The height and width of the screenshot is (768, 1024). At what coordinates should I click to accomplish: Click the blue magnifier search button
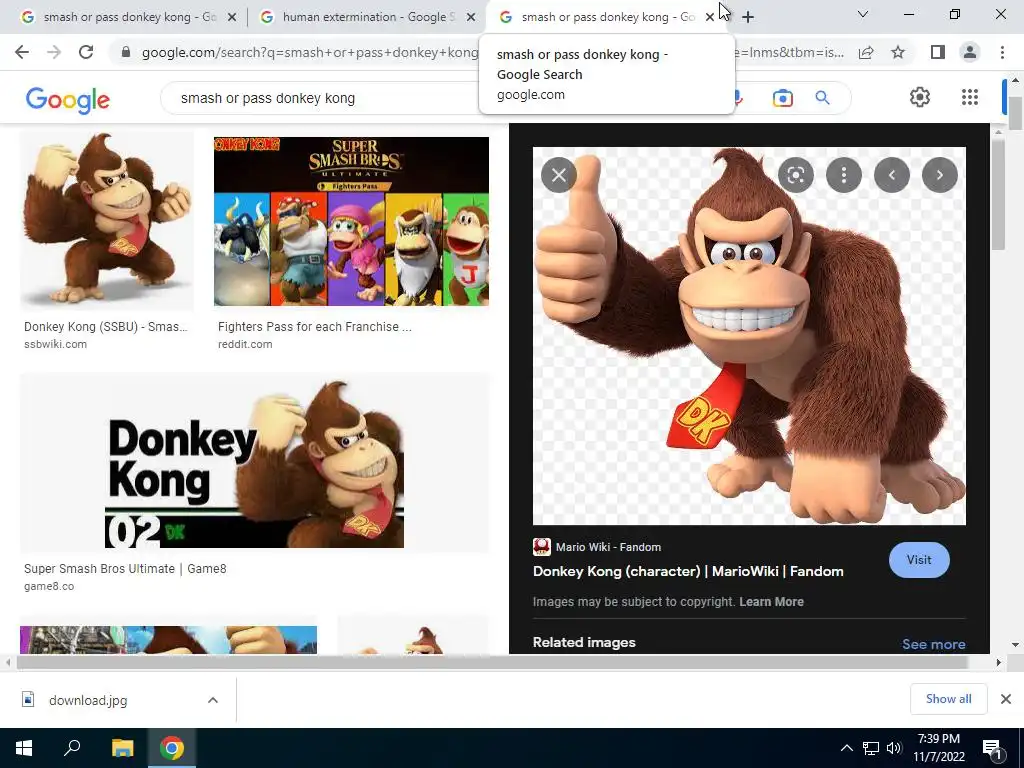[x=822, y=98]
